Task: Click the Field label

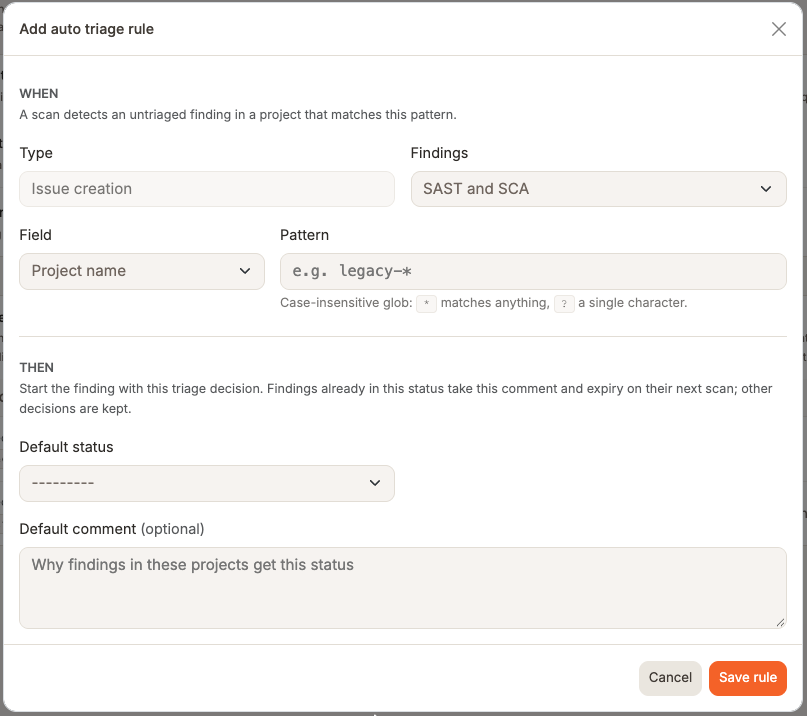Action: (x=36, y=235)
